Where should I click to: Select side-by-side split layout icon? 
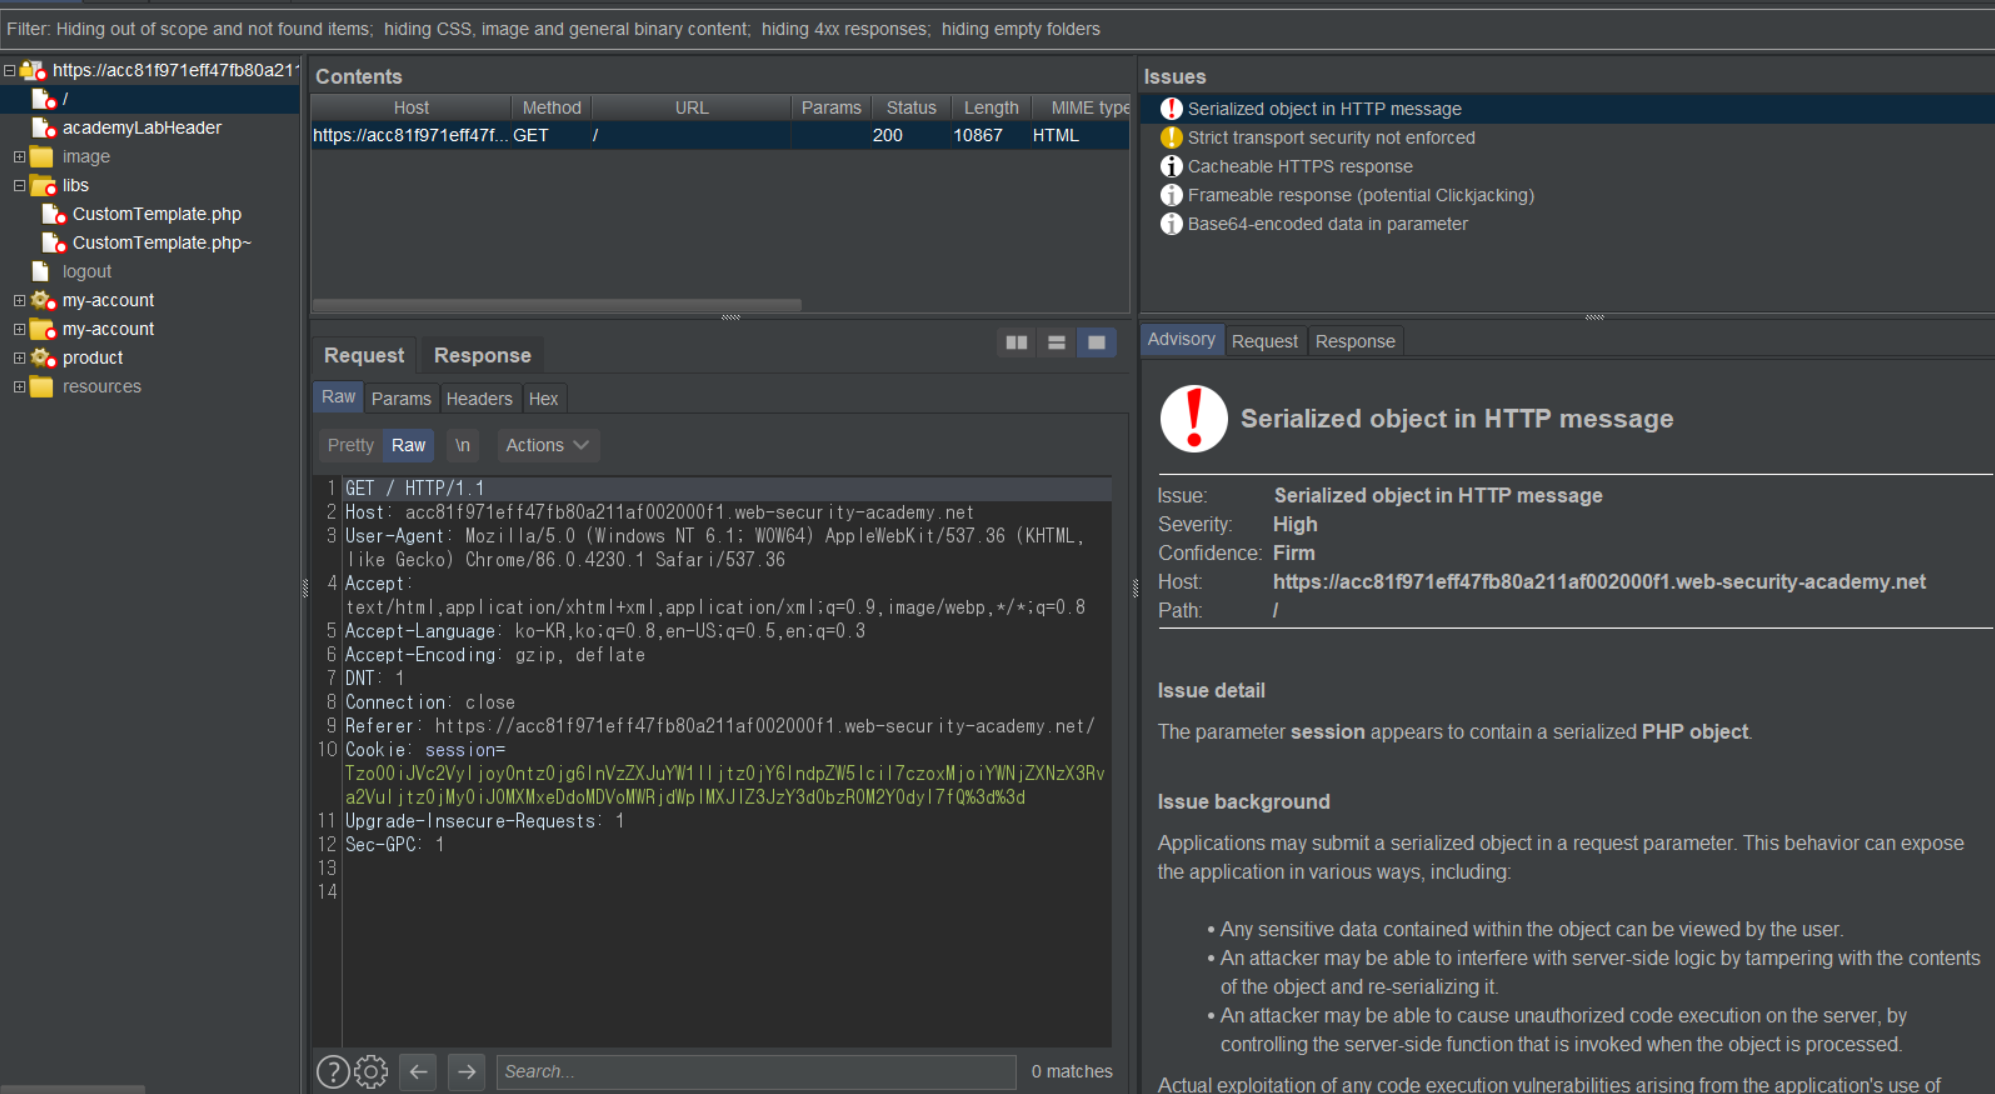1016,343
